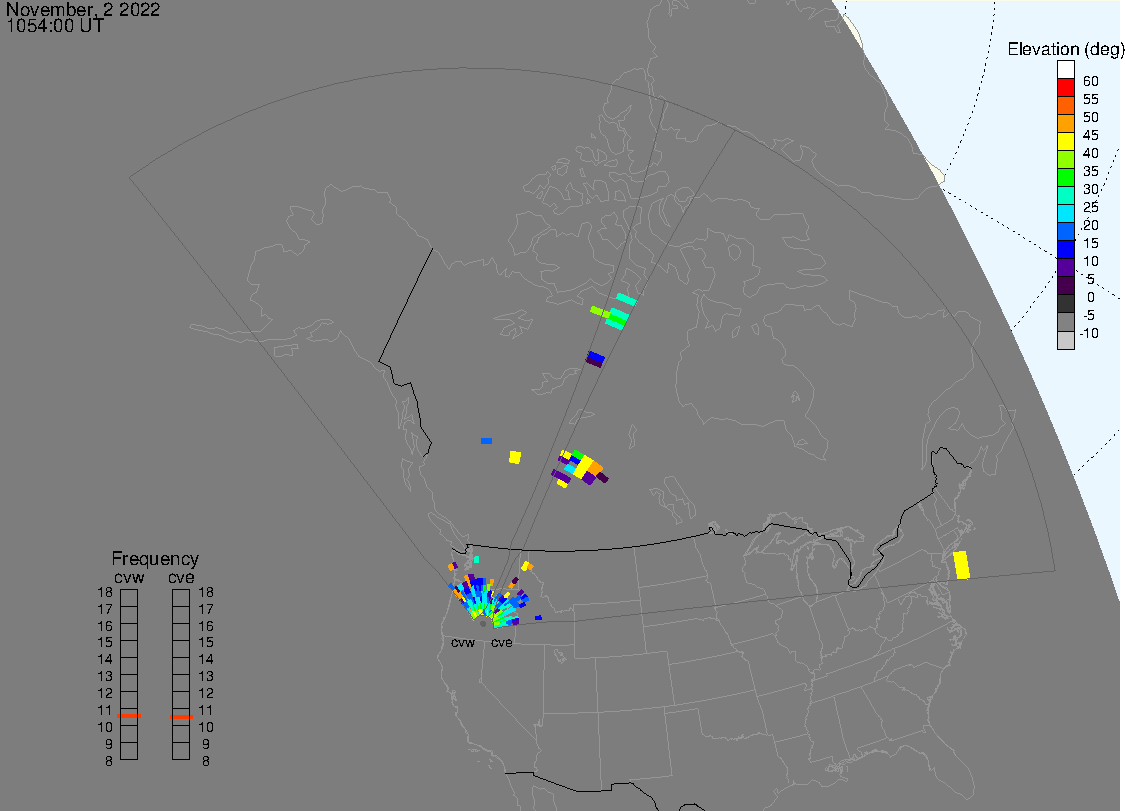
Task: Click the 'November, 2 2022' date text
Action: click(83, 9)
